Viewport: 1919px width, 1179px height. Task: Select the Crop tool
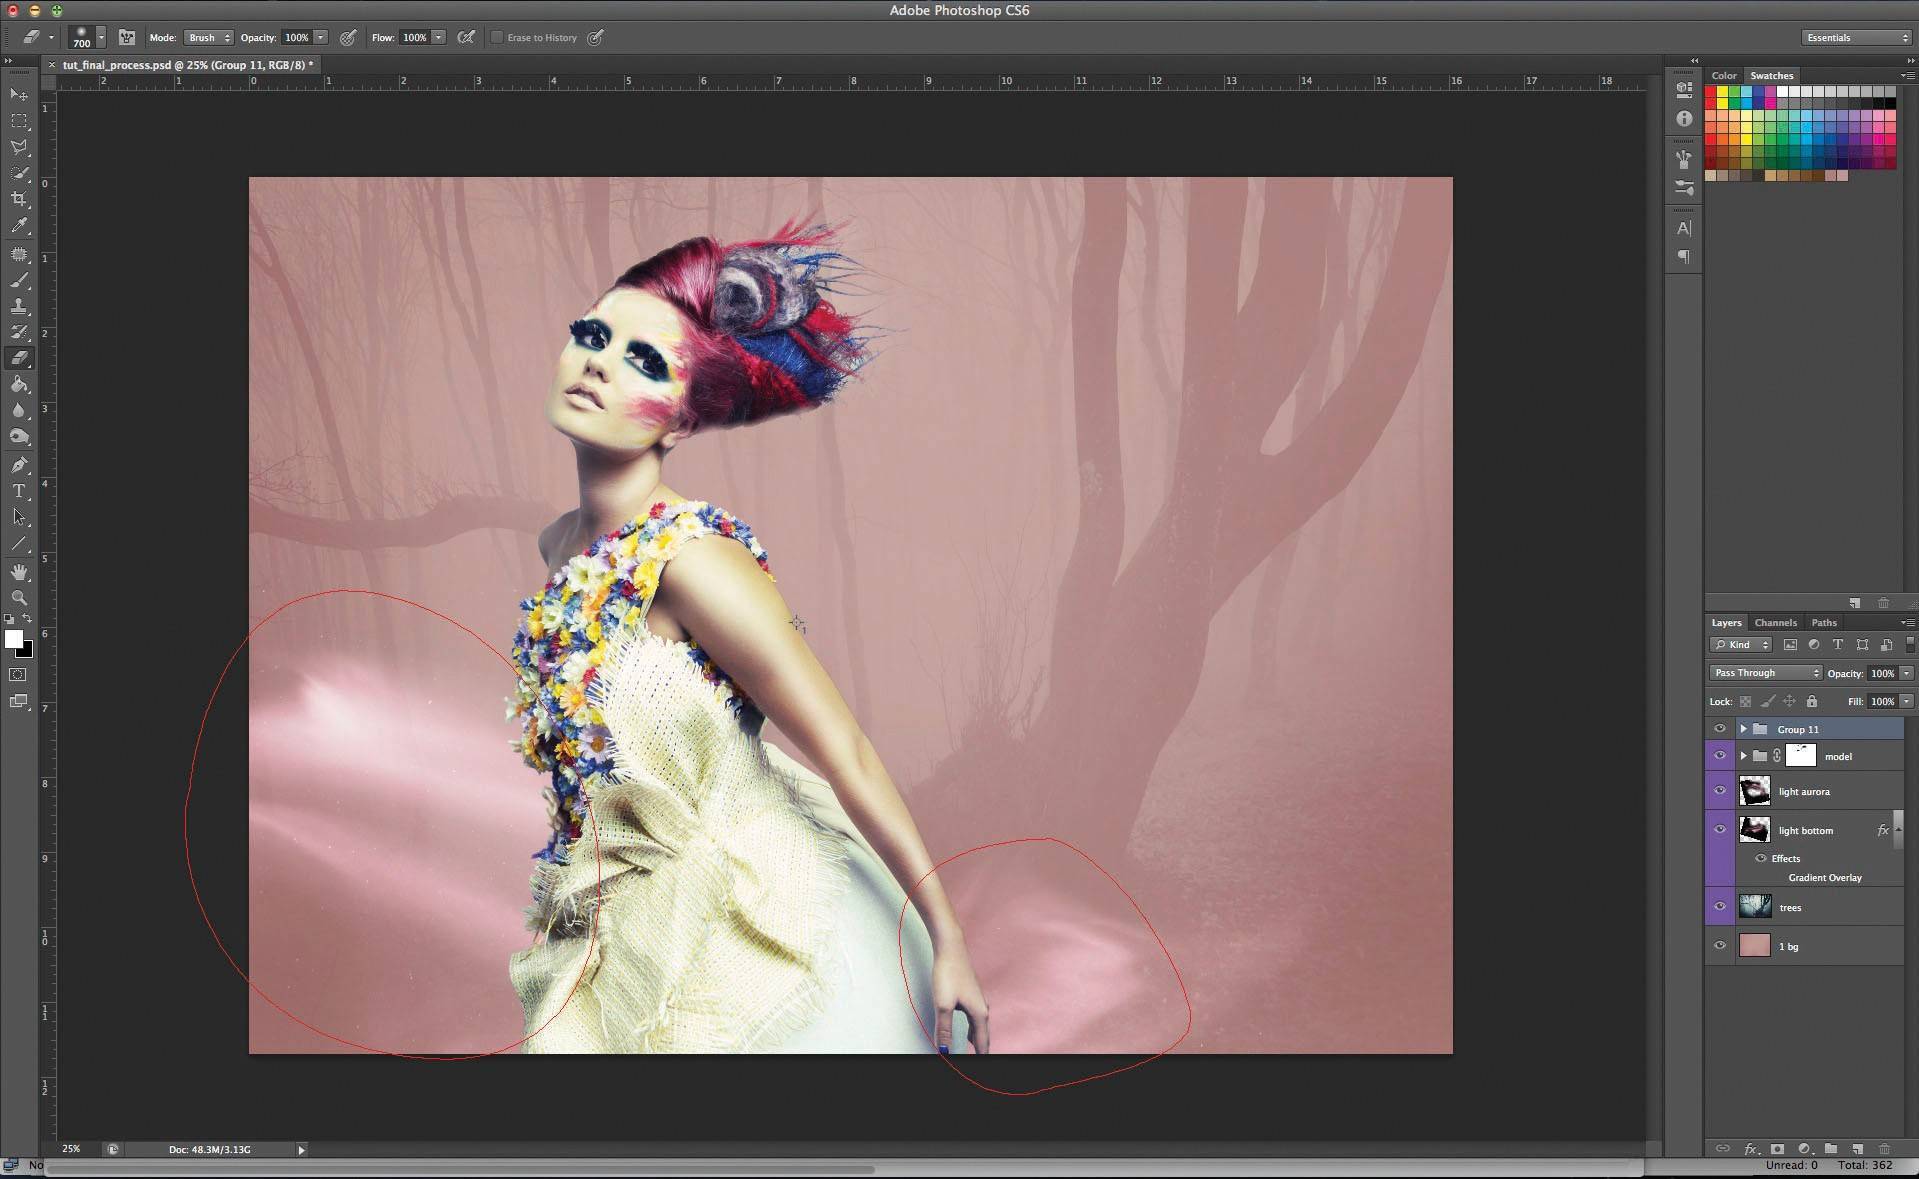pos(19,199)
